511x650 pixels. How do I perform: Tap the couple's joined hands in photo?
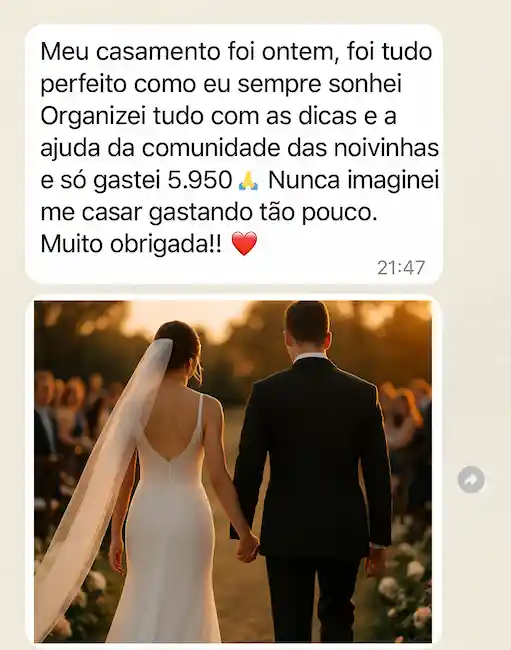pos(247,547)
